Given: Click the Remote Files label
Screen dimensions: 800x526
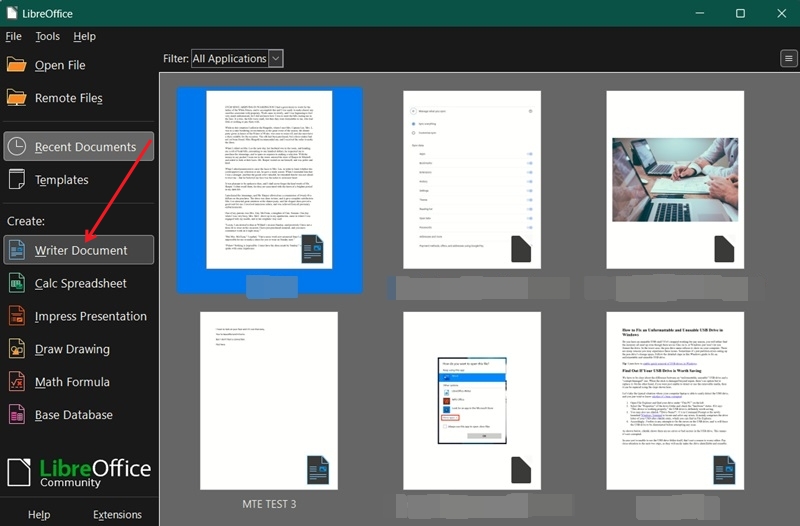Looking at the screenshot, I should pyautogui.click(x=68, y=98).
